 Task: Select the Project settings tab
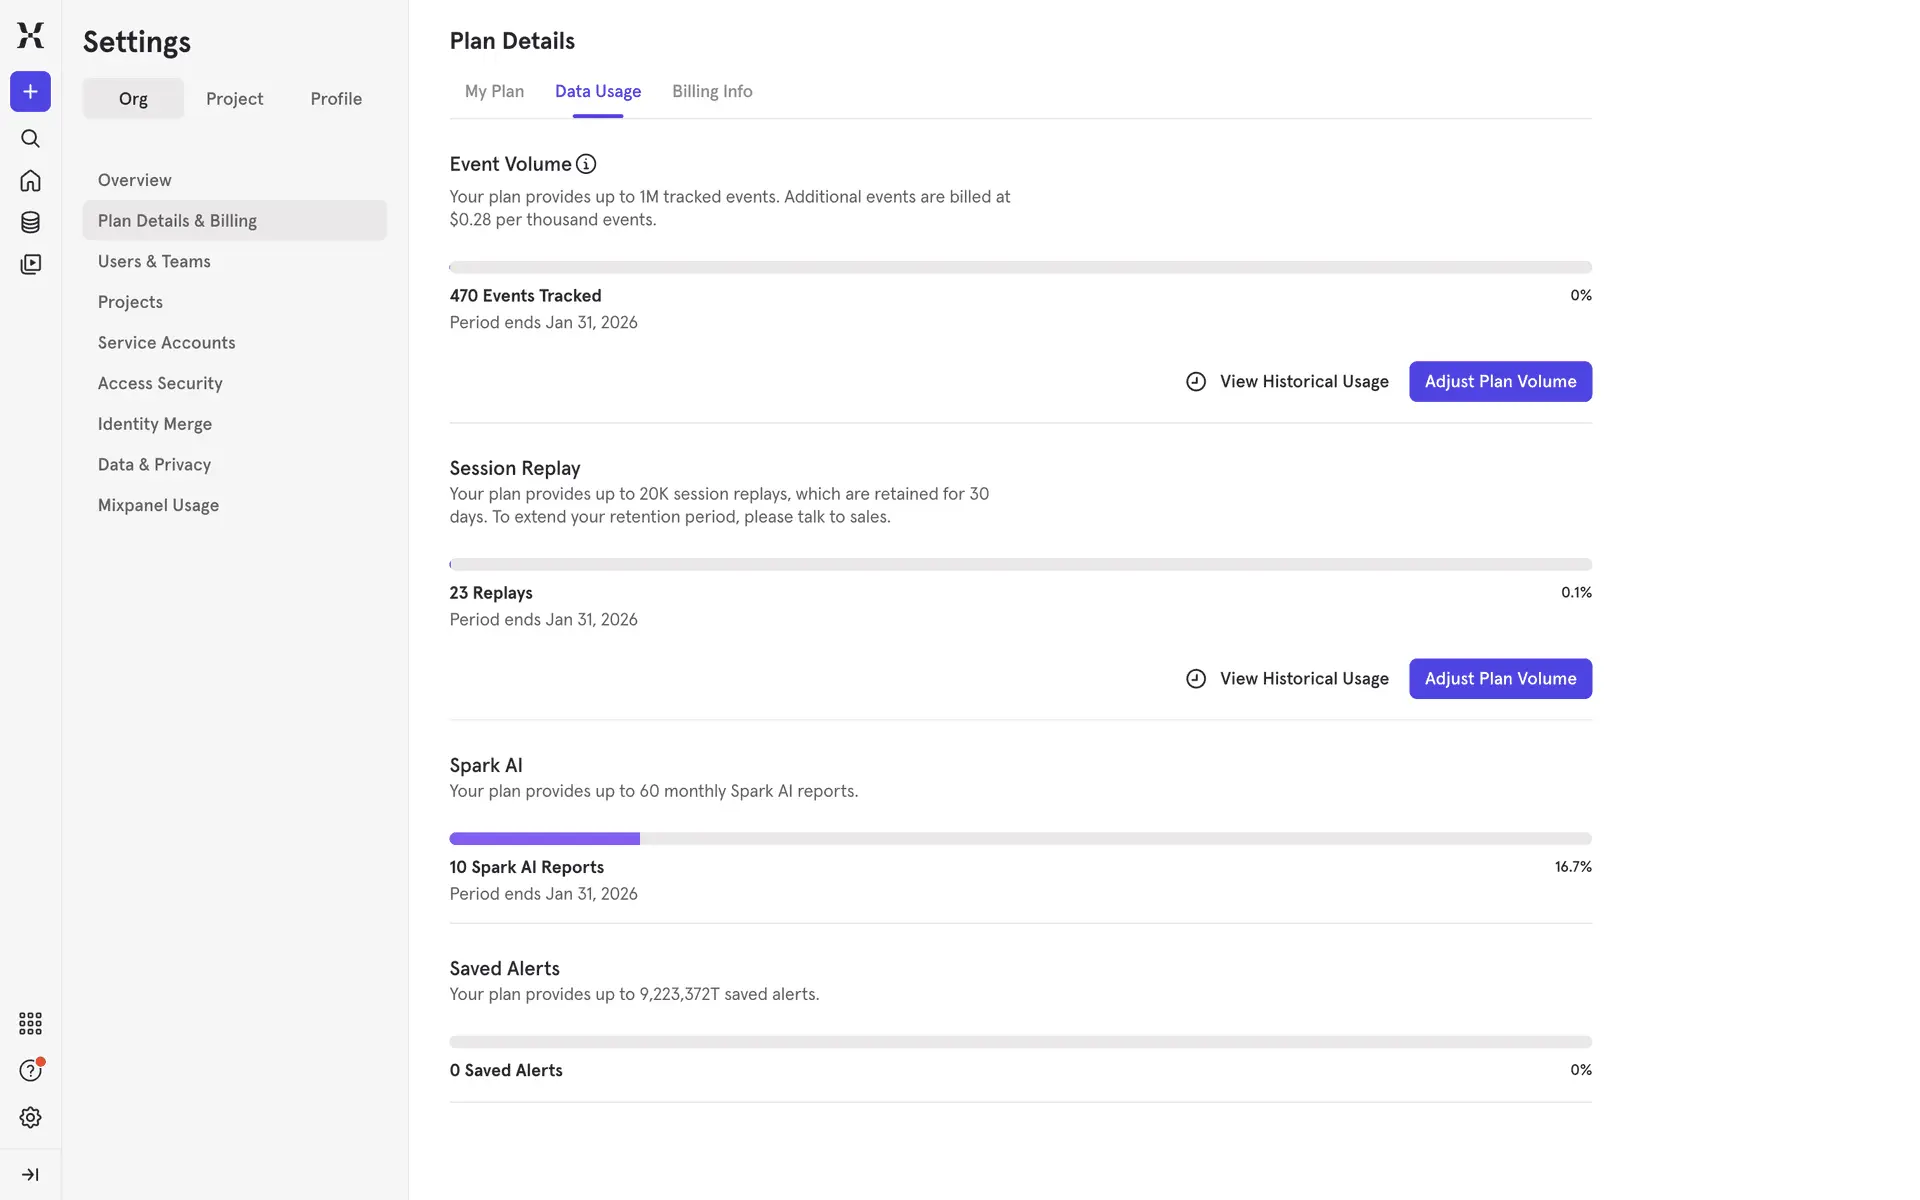[x=234, y=98]
